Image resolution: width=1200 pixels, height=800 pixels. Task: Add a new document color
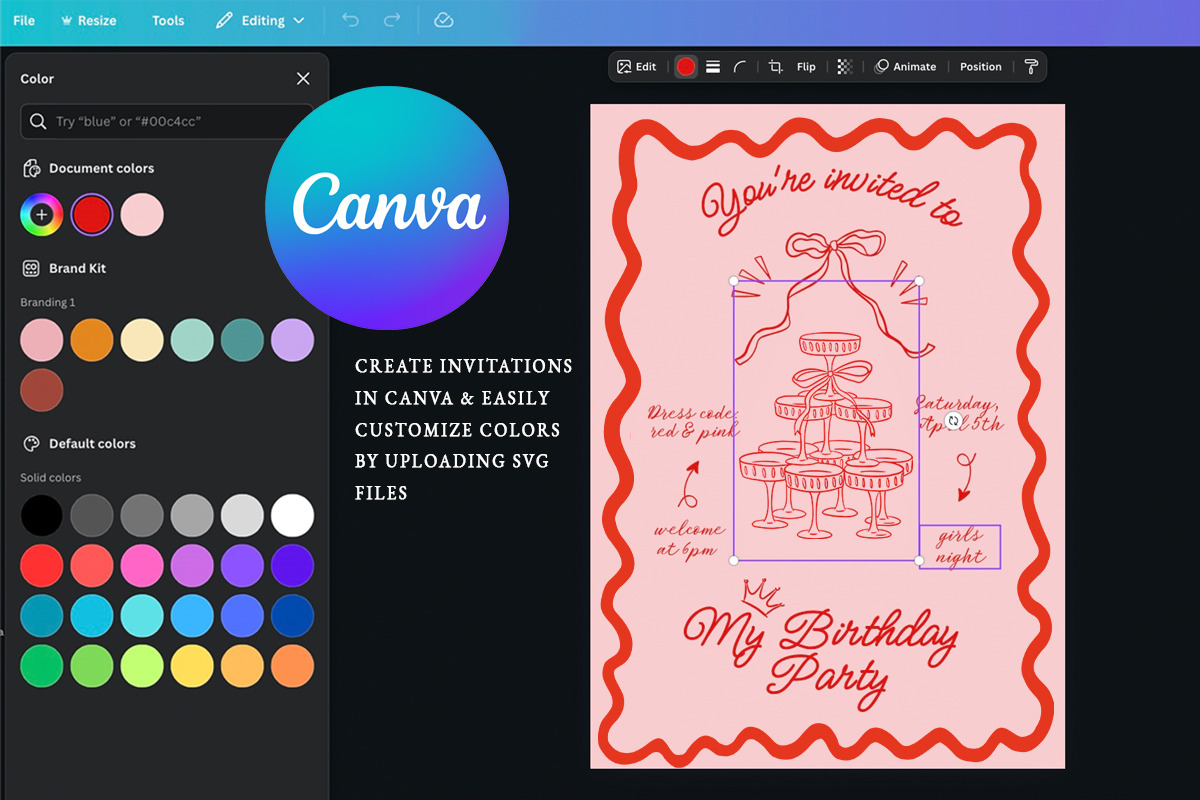(x=41, y=215)
